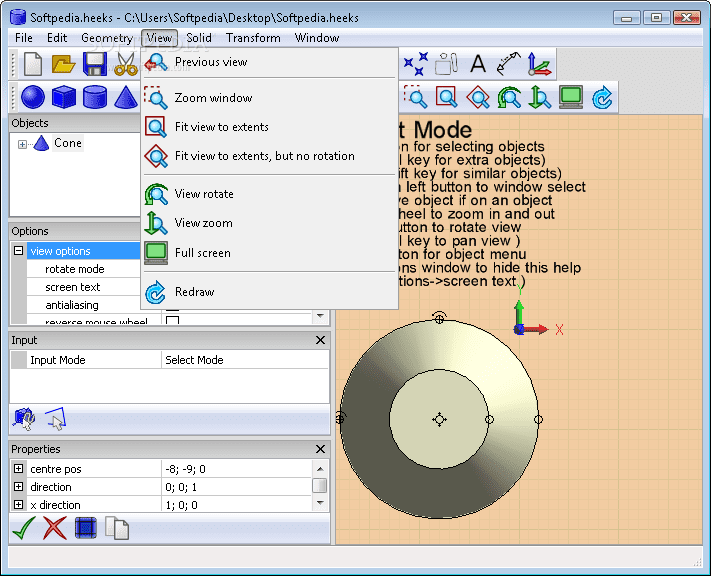Click the Redraw icon in the toolbar
Screen dimensions: 711x576
[602, 97]
